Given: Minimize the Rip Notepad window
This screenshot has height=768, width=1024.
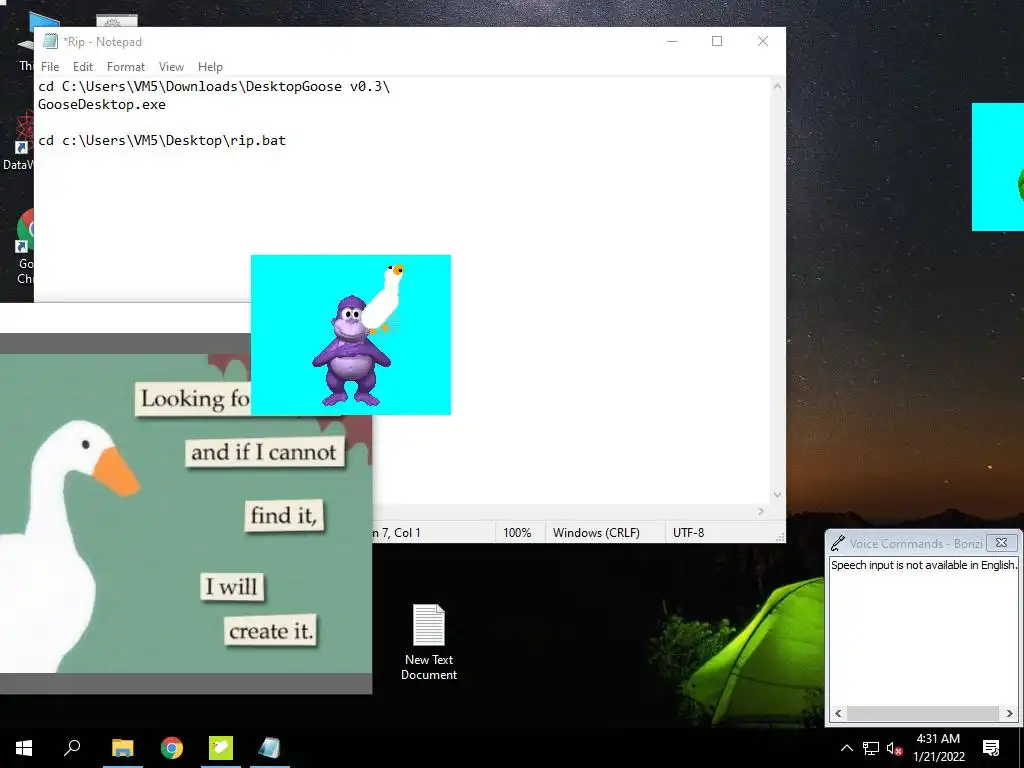Looking at the screenshot, I should pyautogui.click(x=672, y=41).
